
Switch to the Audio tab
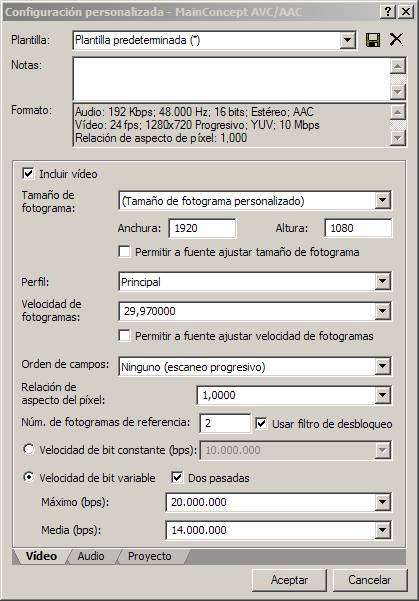coord(91,556)
